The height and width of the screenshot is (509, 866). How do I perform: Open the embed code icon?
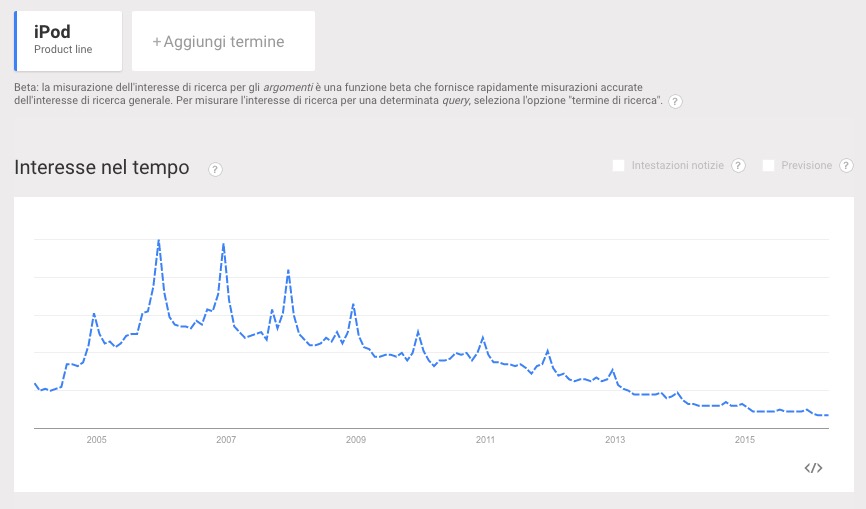[x=813, y=468]
